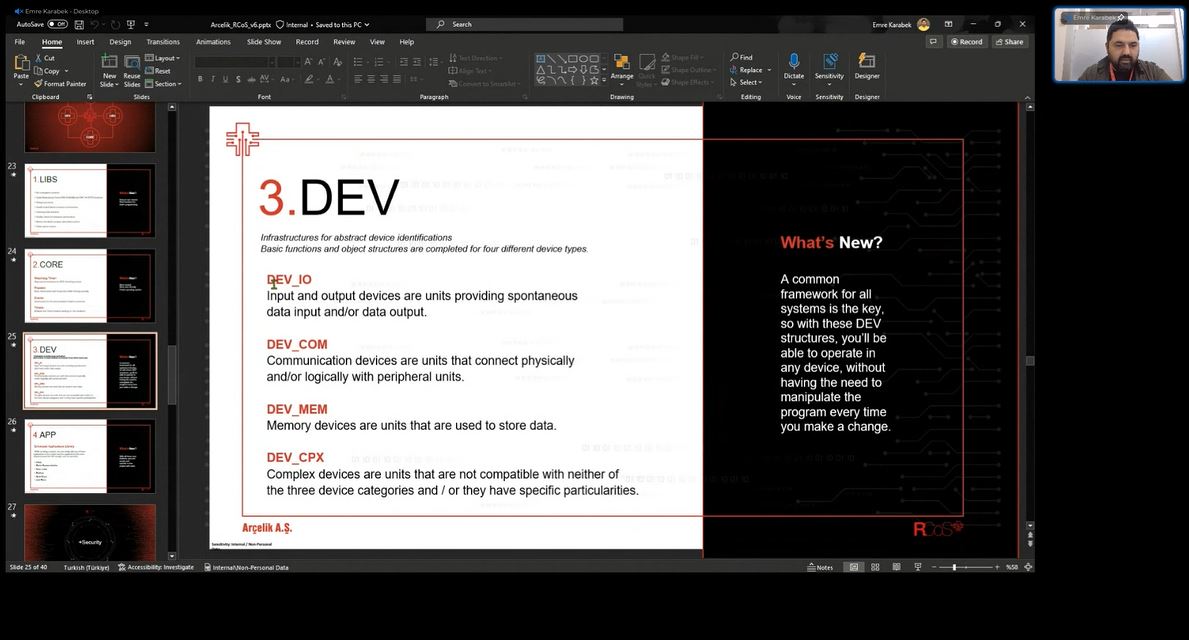Image resolution: width=1189 pixels, height=640 pixels.
Task: Click the DEV_IO heading on slide
Action: (x=289, y=280)
